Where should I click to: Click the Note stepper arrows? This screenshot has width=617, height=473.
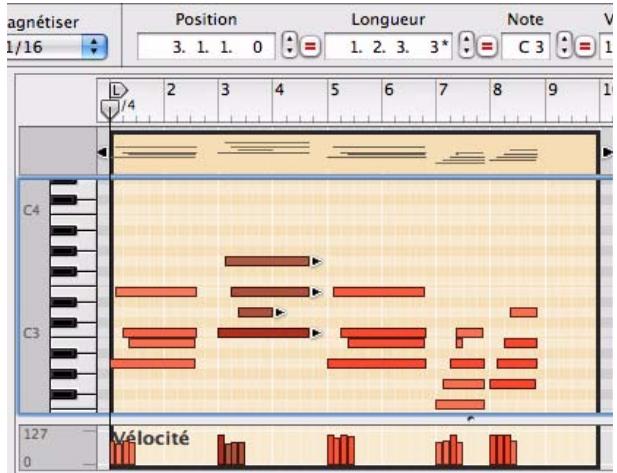click(x=564, y=46)
